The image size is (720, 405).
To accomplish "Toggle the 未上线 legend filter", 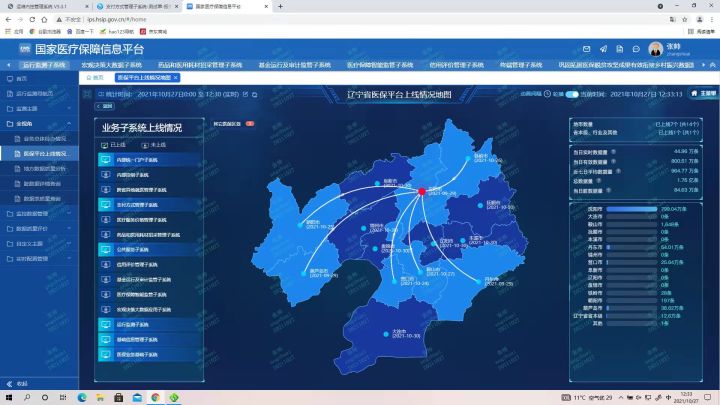I will (x=154, y=145).
